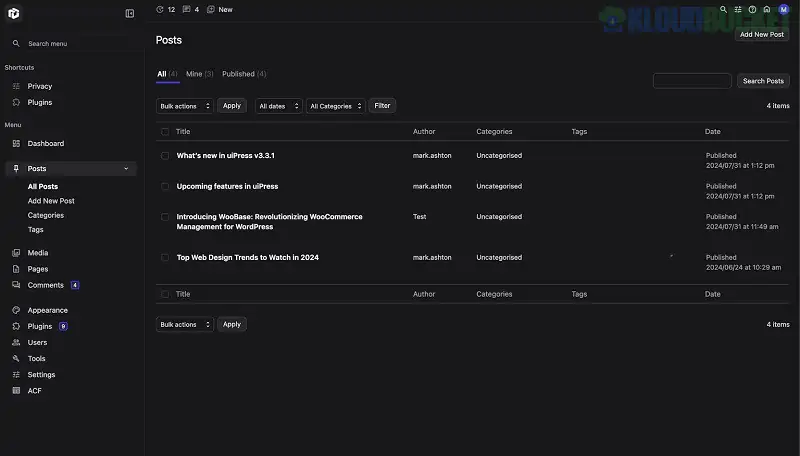
Task: Click the updates icon showing 12
Action: [166, 9]
